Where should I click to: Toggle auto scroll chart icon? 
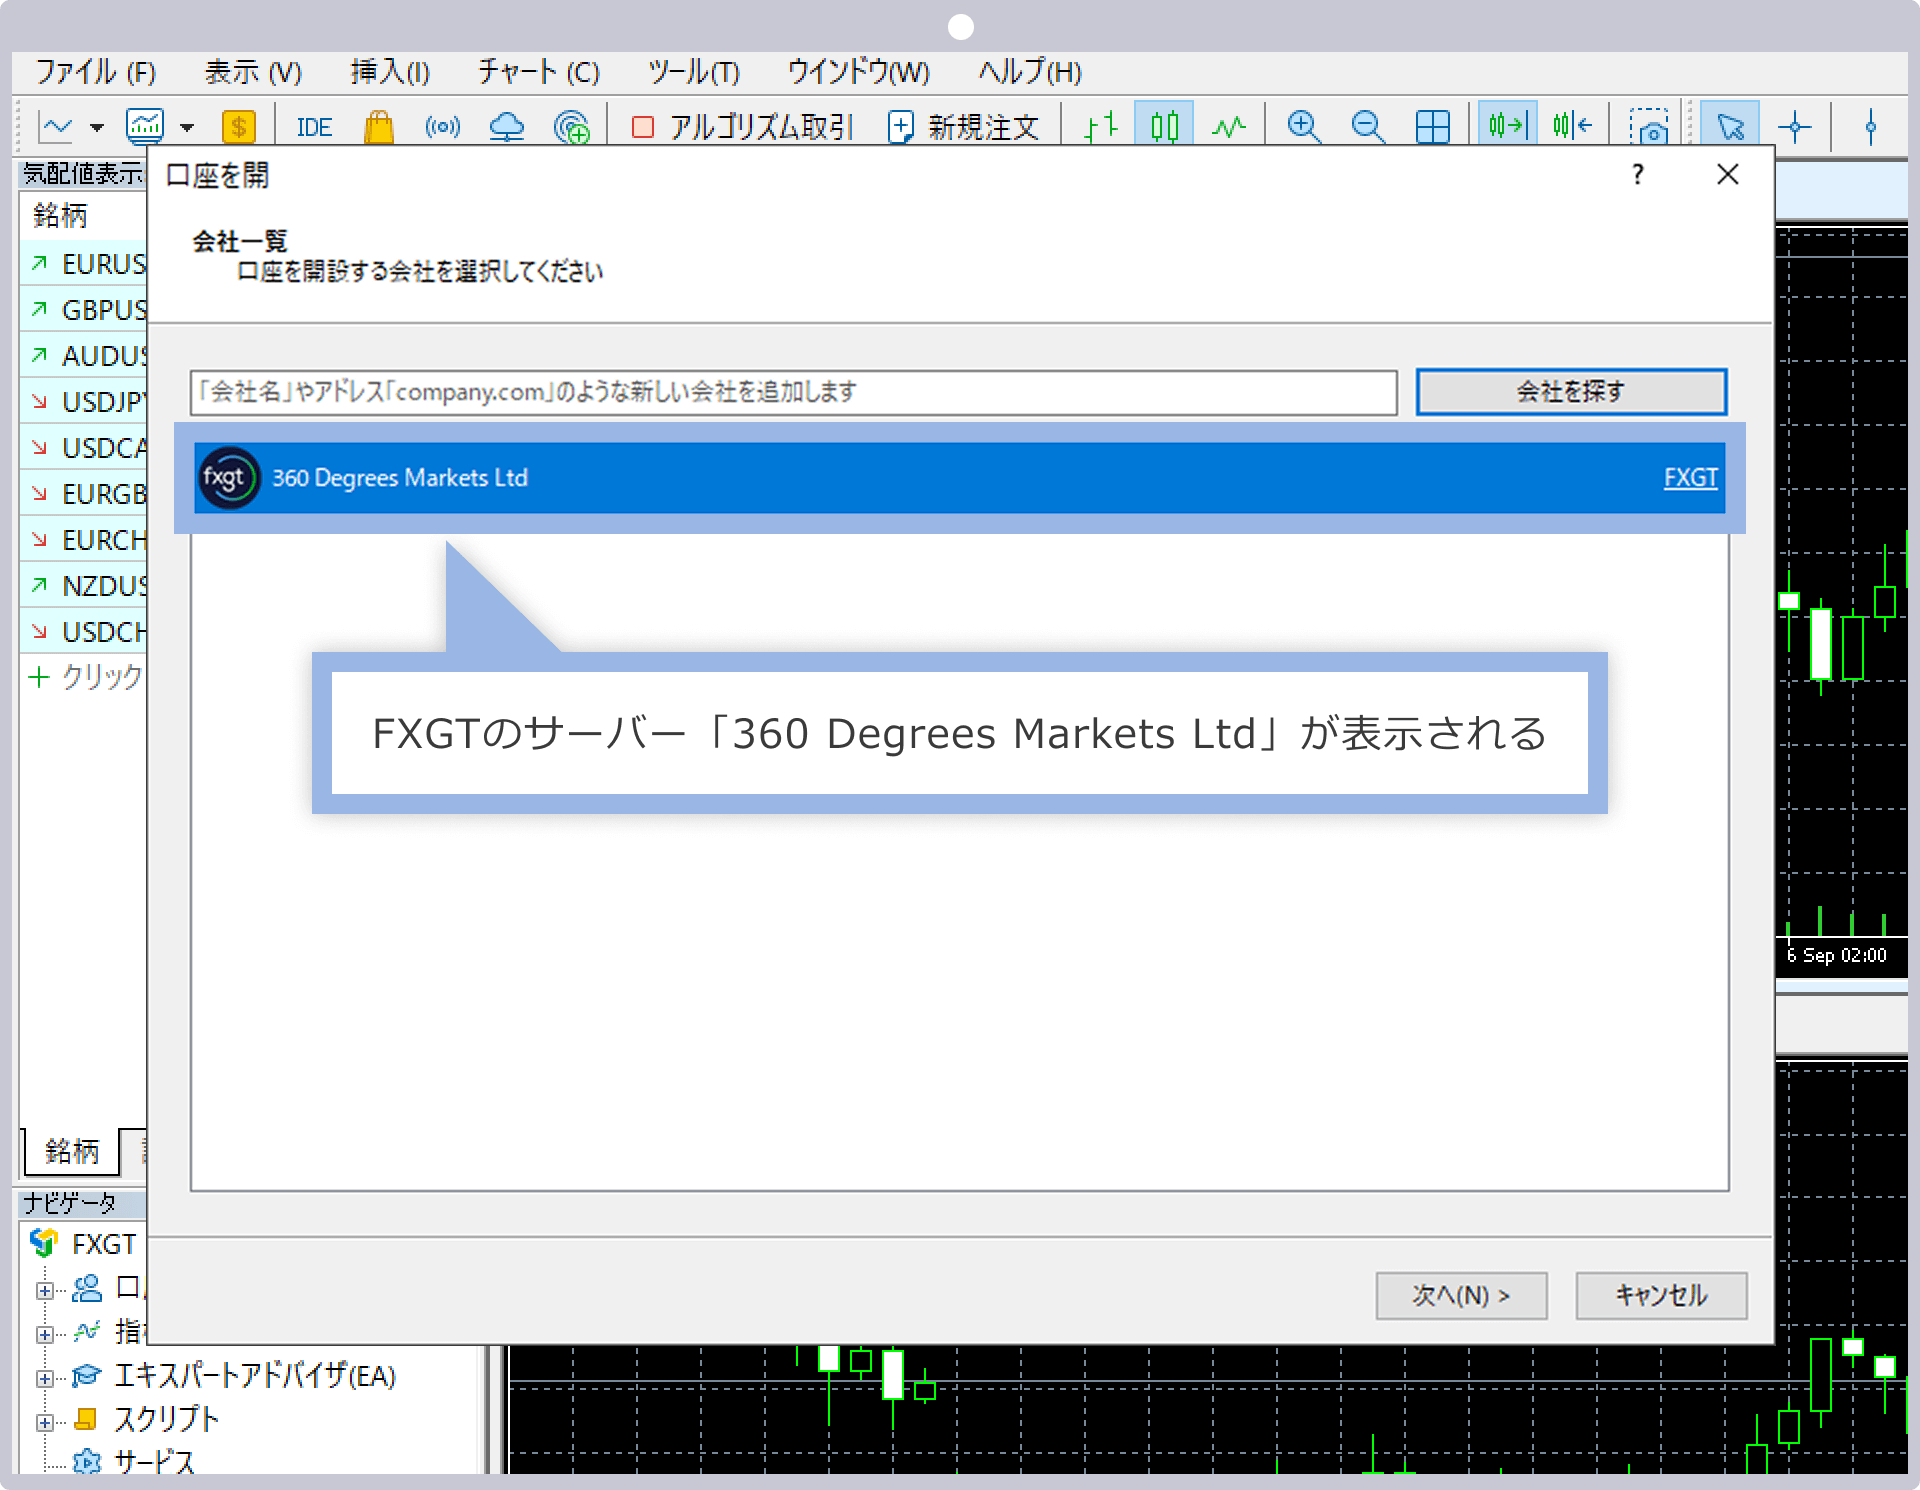(x=1507, y=126)
